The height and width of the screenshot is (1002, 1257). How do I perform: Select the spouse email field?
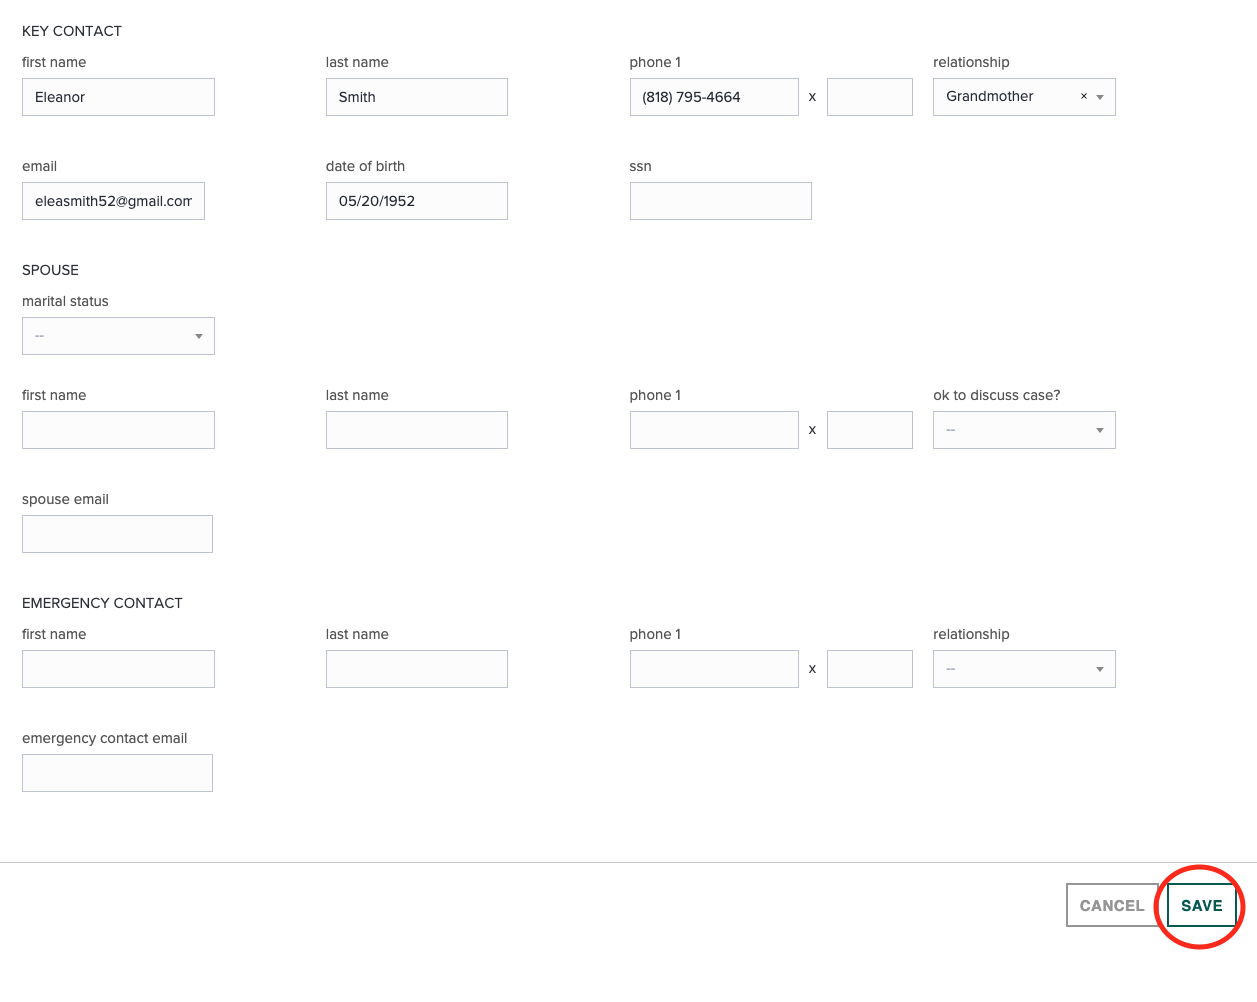(117, 533)
